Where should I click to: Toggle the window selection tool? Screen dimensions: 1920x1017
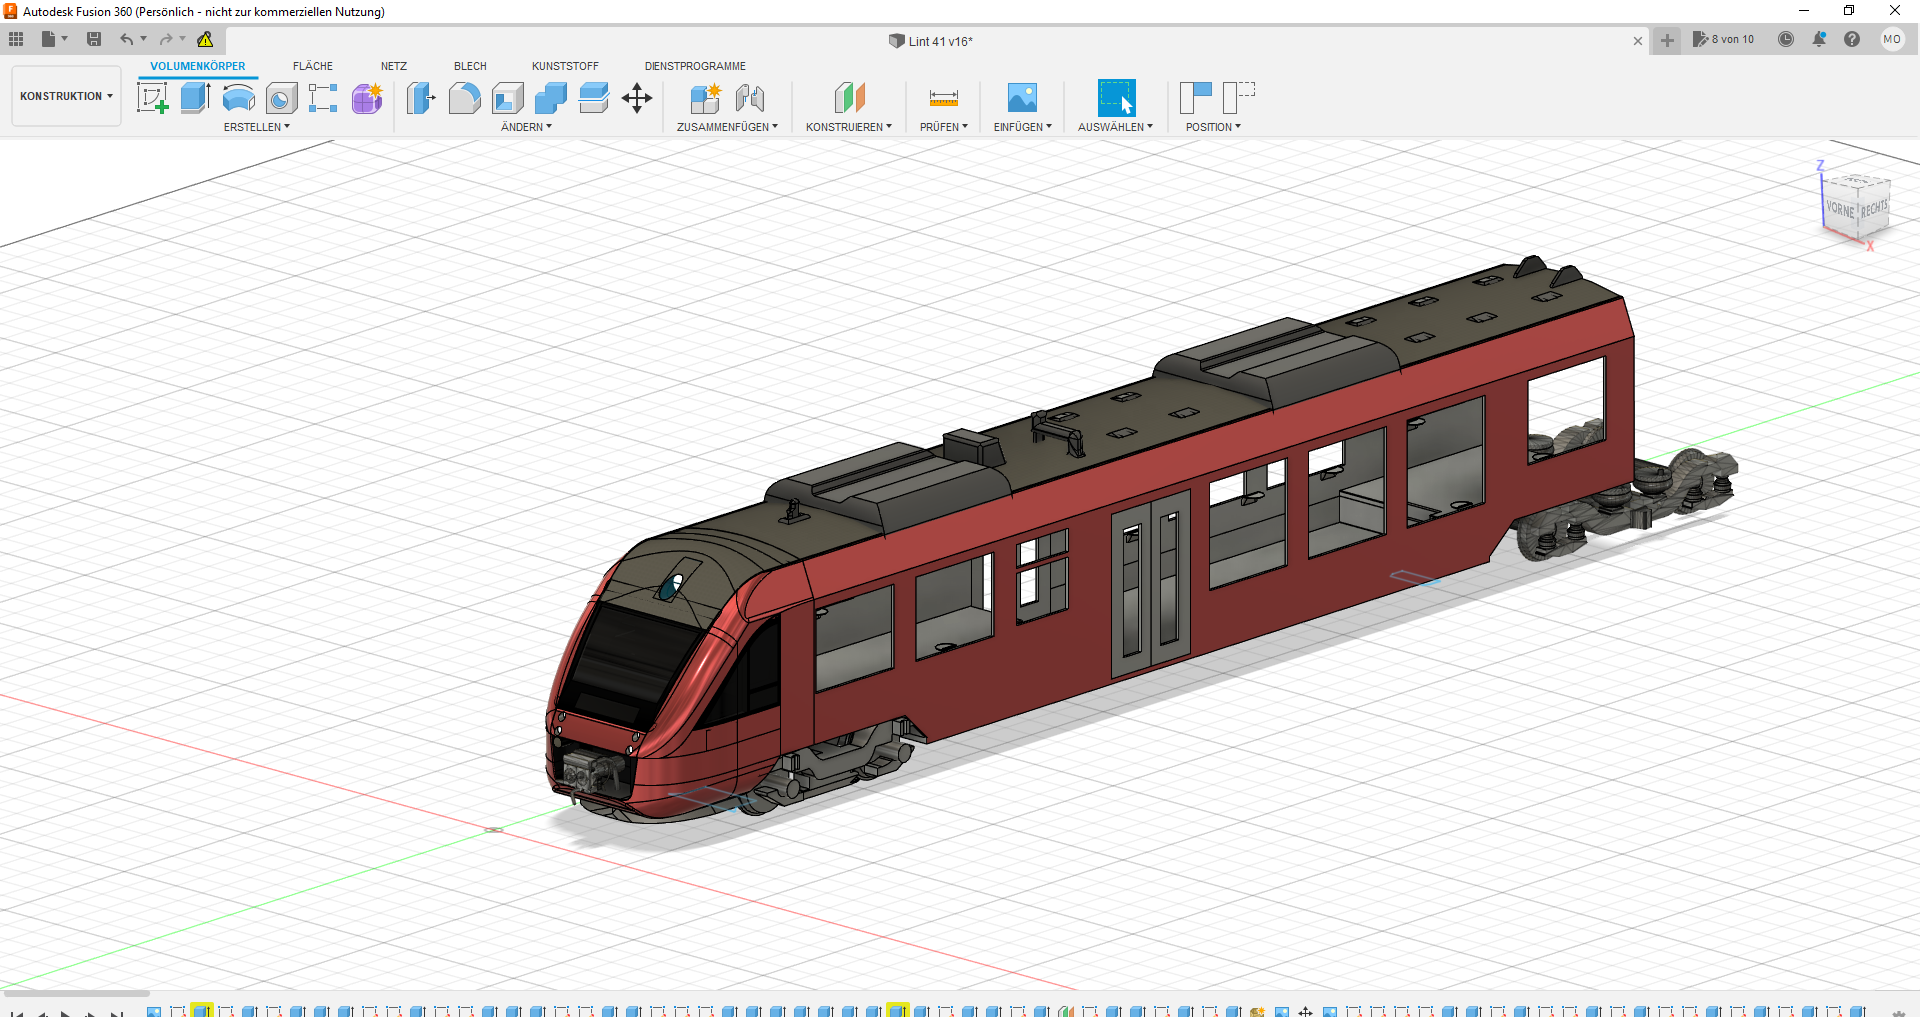1116,98
